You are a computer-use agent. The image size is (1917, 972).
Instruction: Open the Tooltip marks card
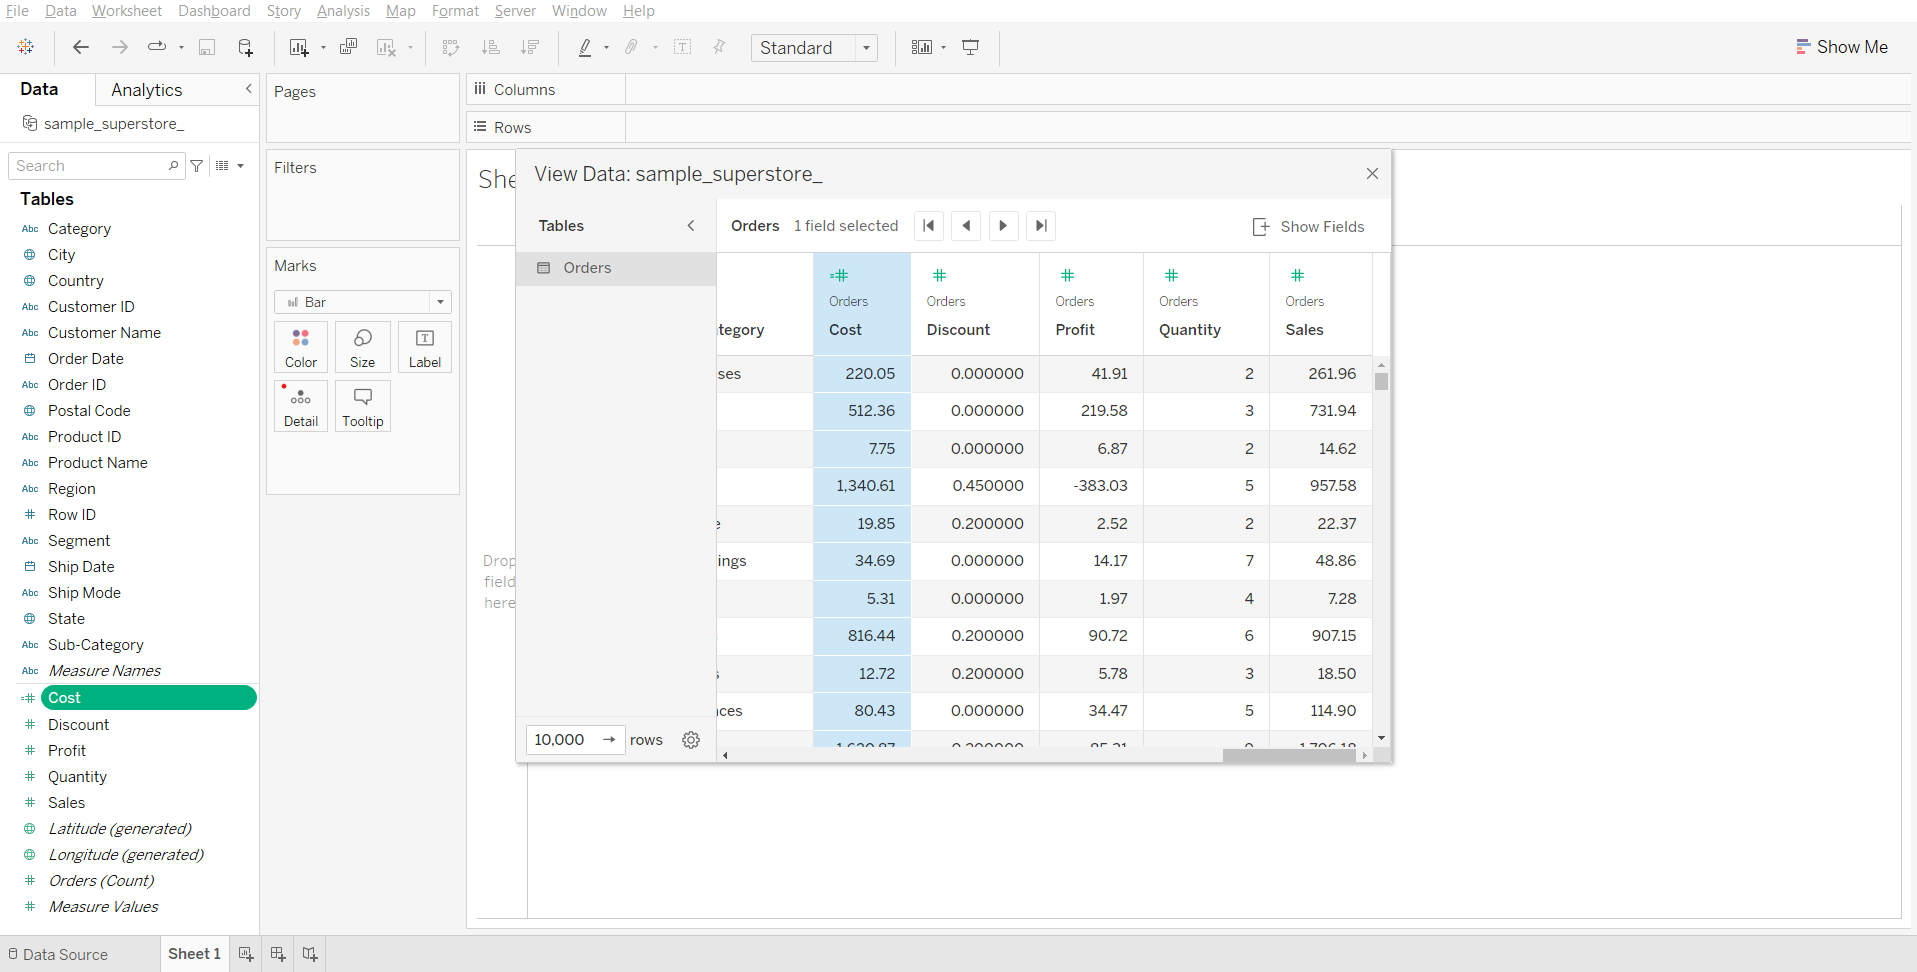point(362,406)
